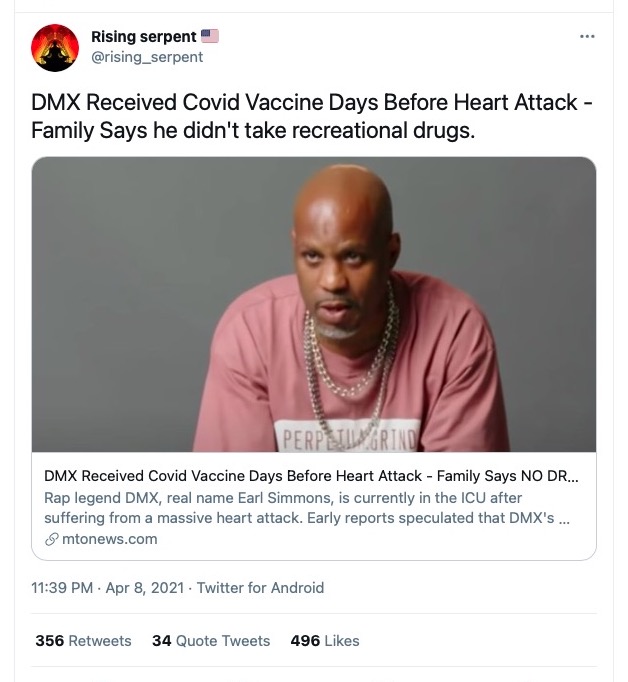Image resolution: width=628 pixels, height=682 pixels.
Task: Click the flag emoji beside the display name
Action: (x=209, y=37)
